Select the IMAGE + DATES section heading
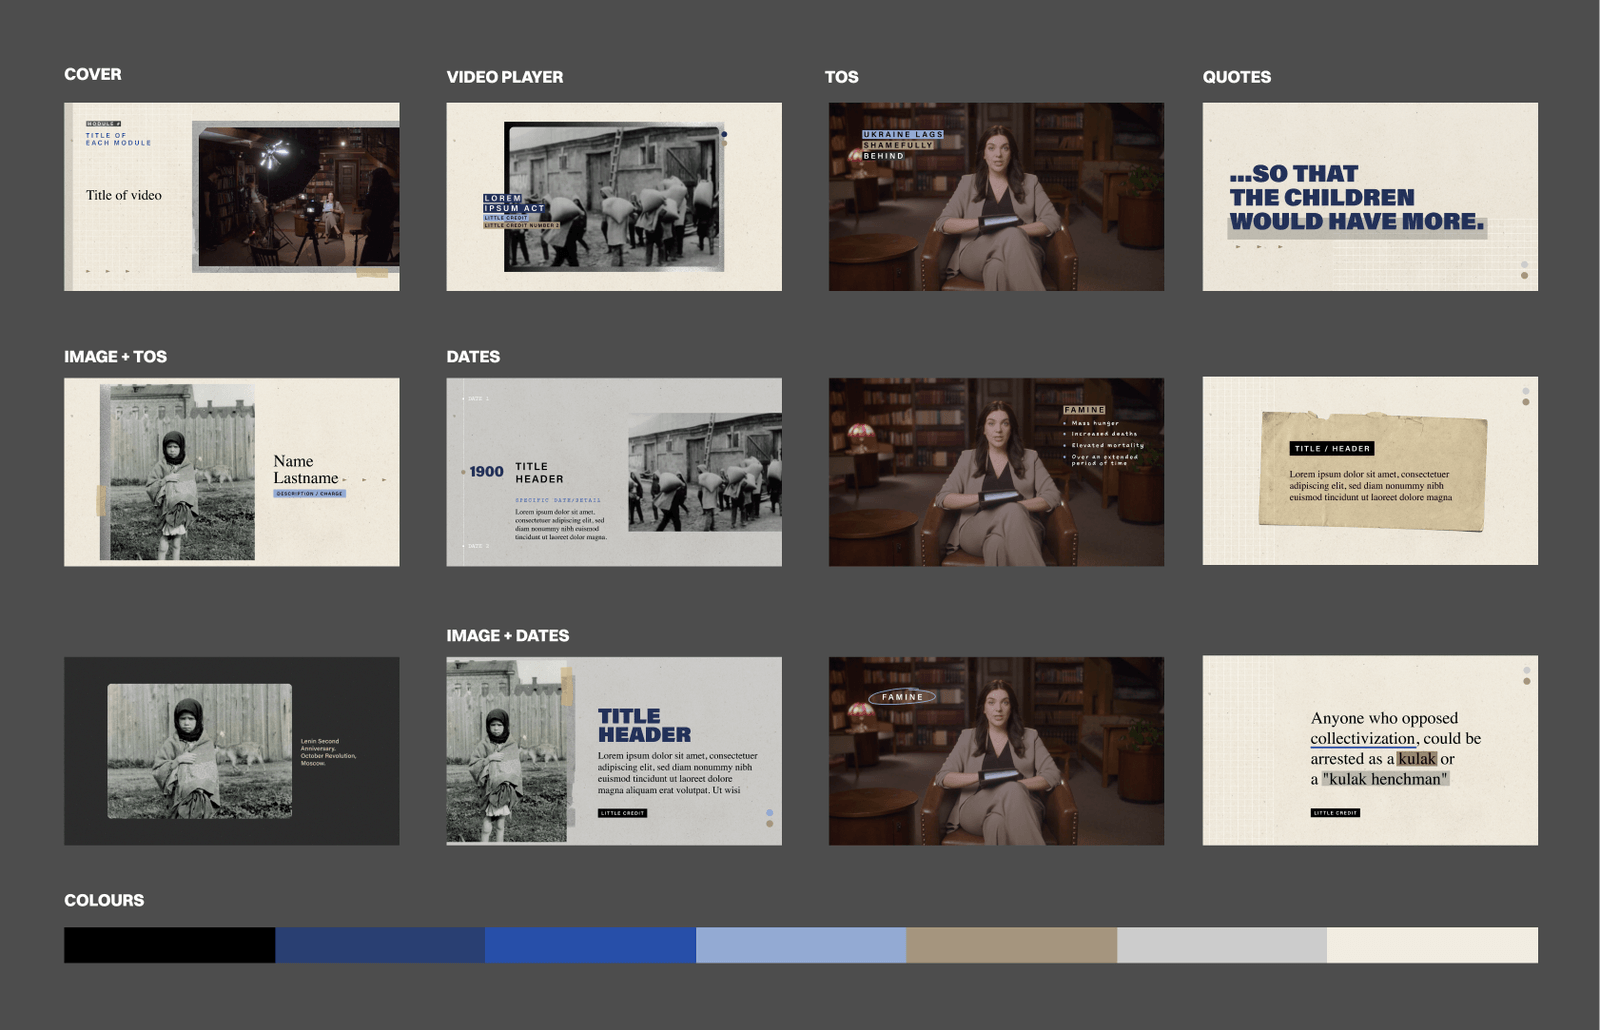Viewport: 1600px width, 1030px height. (x=507, y=635)
